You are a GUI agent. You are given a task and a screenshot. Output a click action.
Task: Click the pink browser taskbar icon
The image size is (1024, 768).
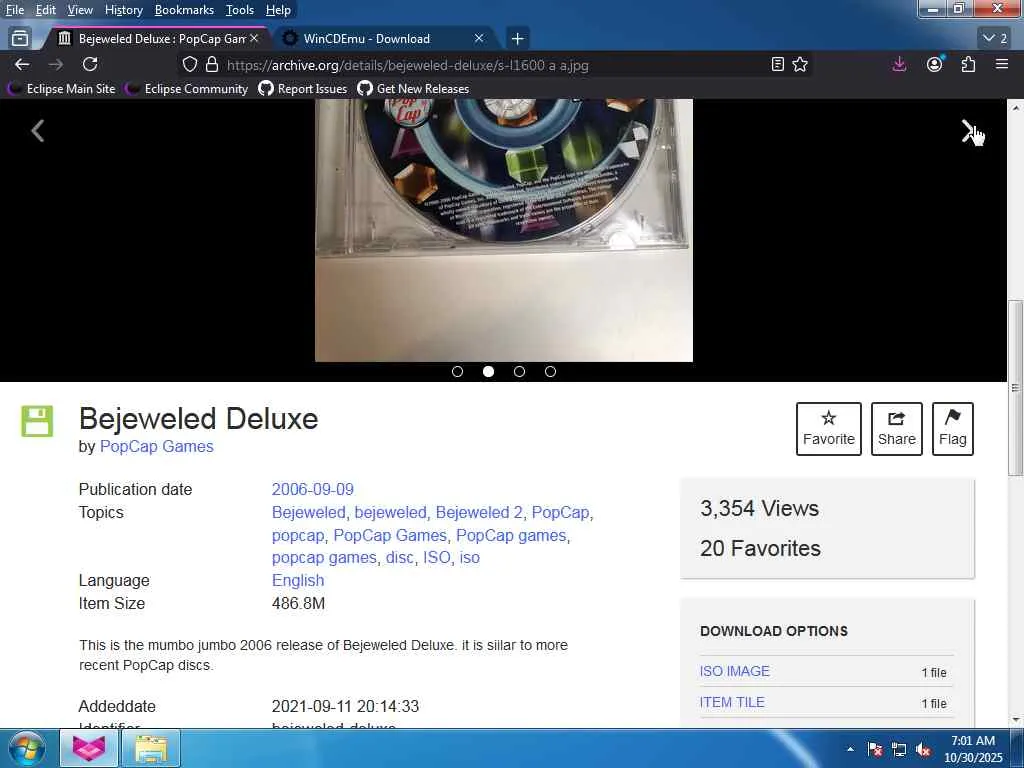89,748
